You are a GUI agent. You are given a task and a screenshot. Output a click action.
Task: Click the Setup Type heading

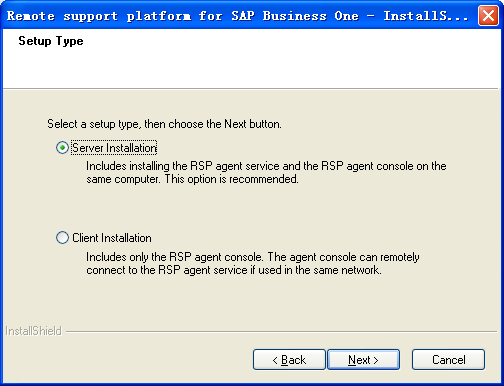pos(51,41)
